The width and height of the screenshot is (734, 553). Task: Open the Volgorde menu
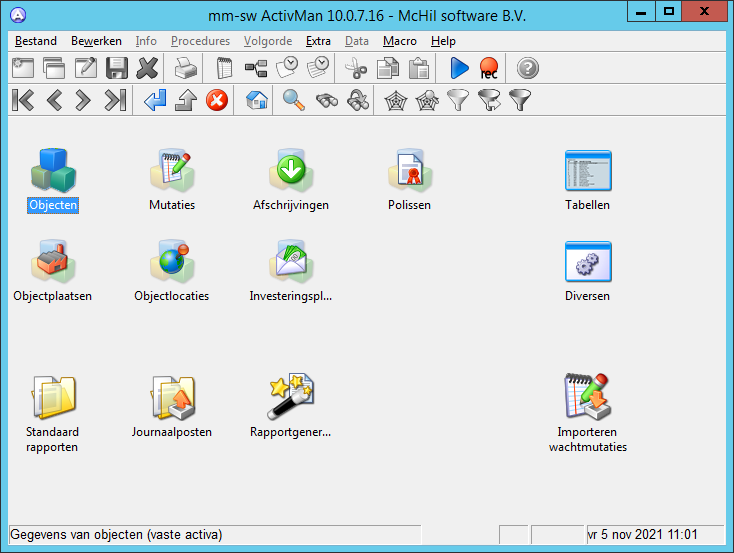click(268, 41)
